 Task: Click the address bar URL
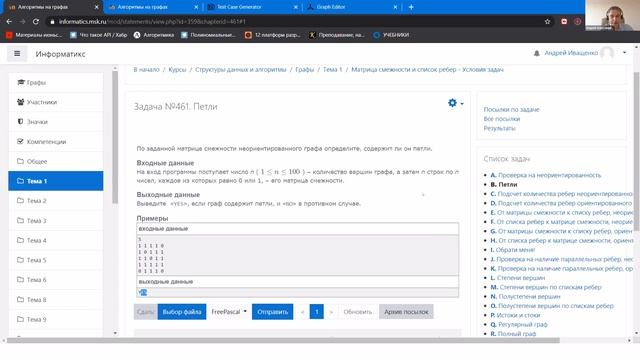click(152, 22)
